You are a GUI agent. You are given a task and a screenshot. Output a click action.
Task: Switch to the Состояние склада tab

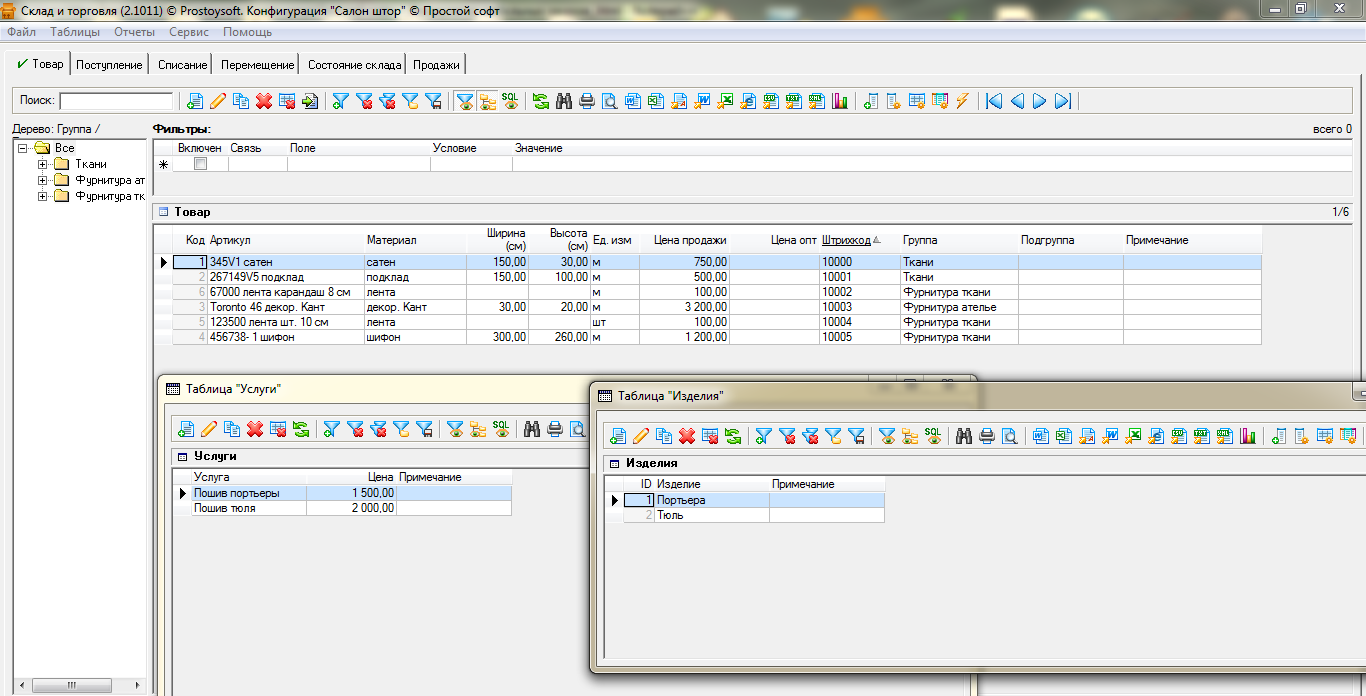click(354, 65)
